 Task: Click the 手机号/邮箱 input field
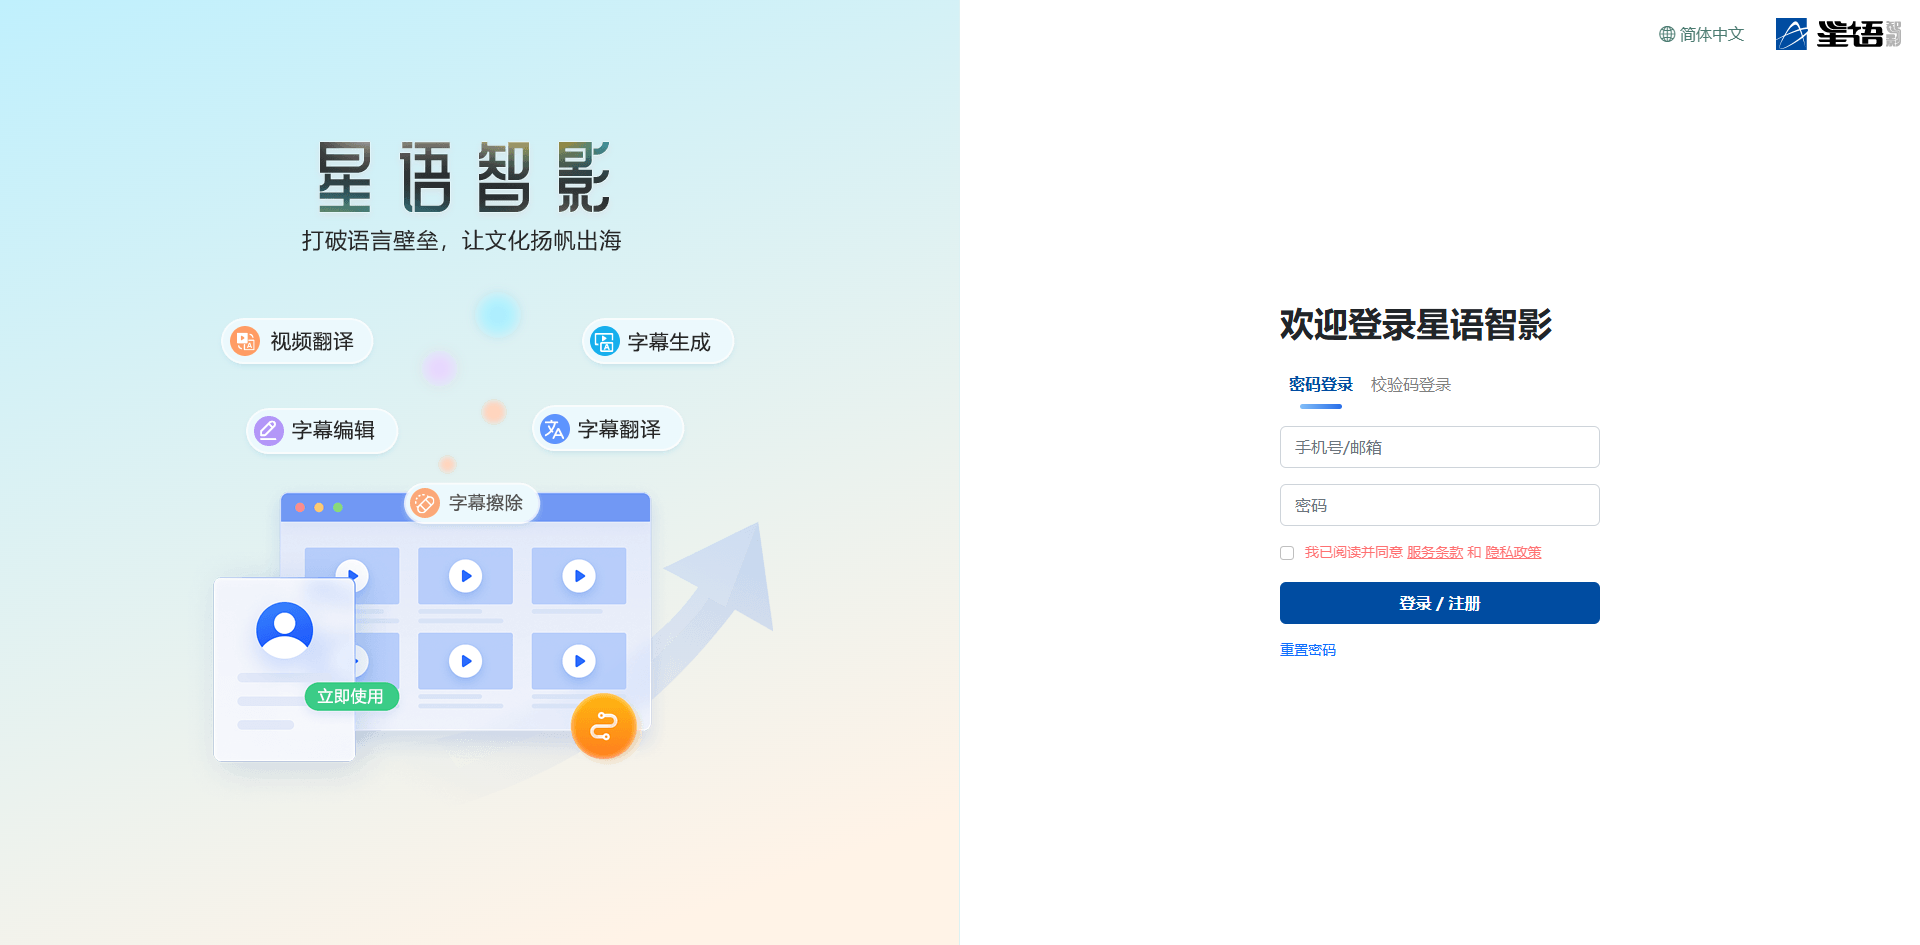point(1440,447)
